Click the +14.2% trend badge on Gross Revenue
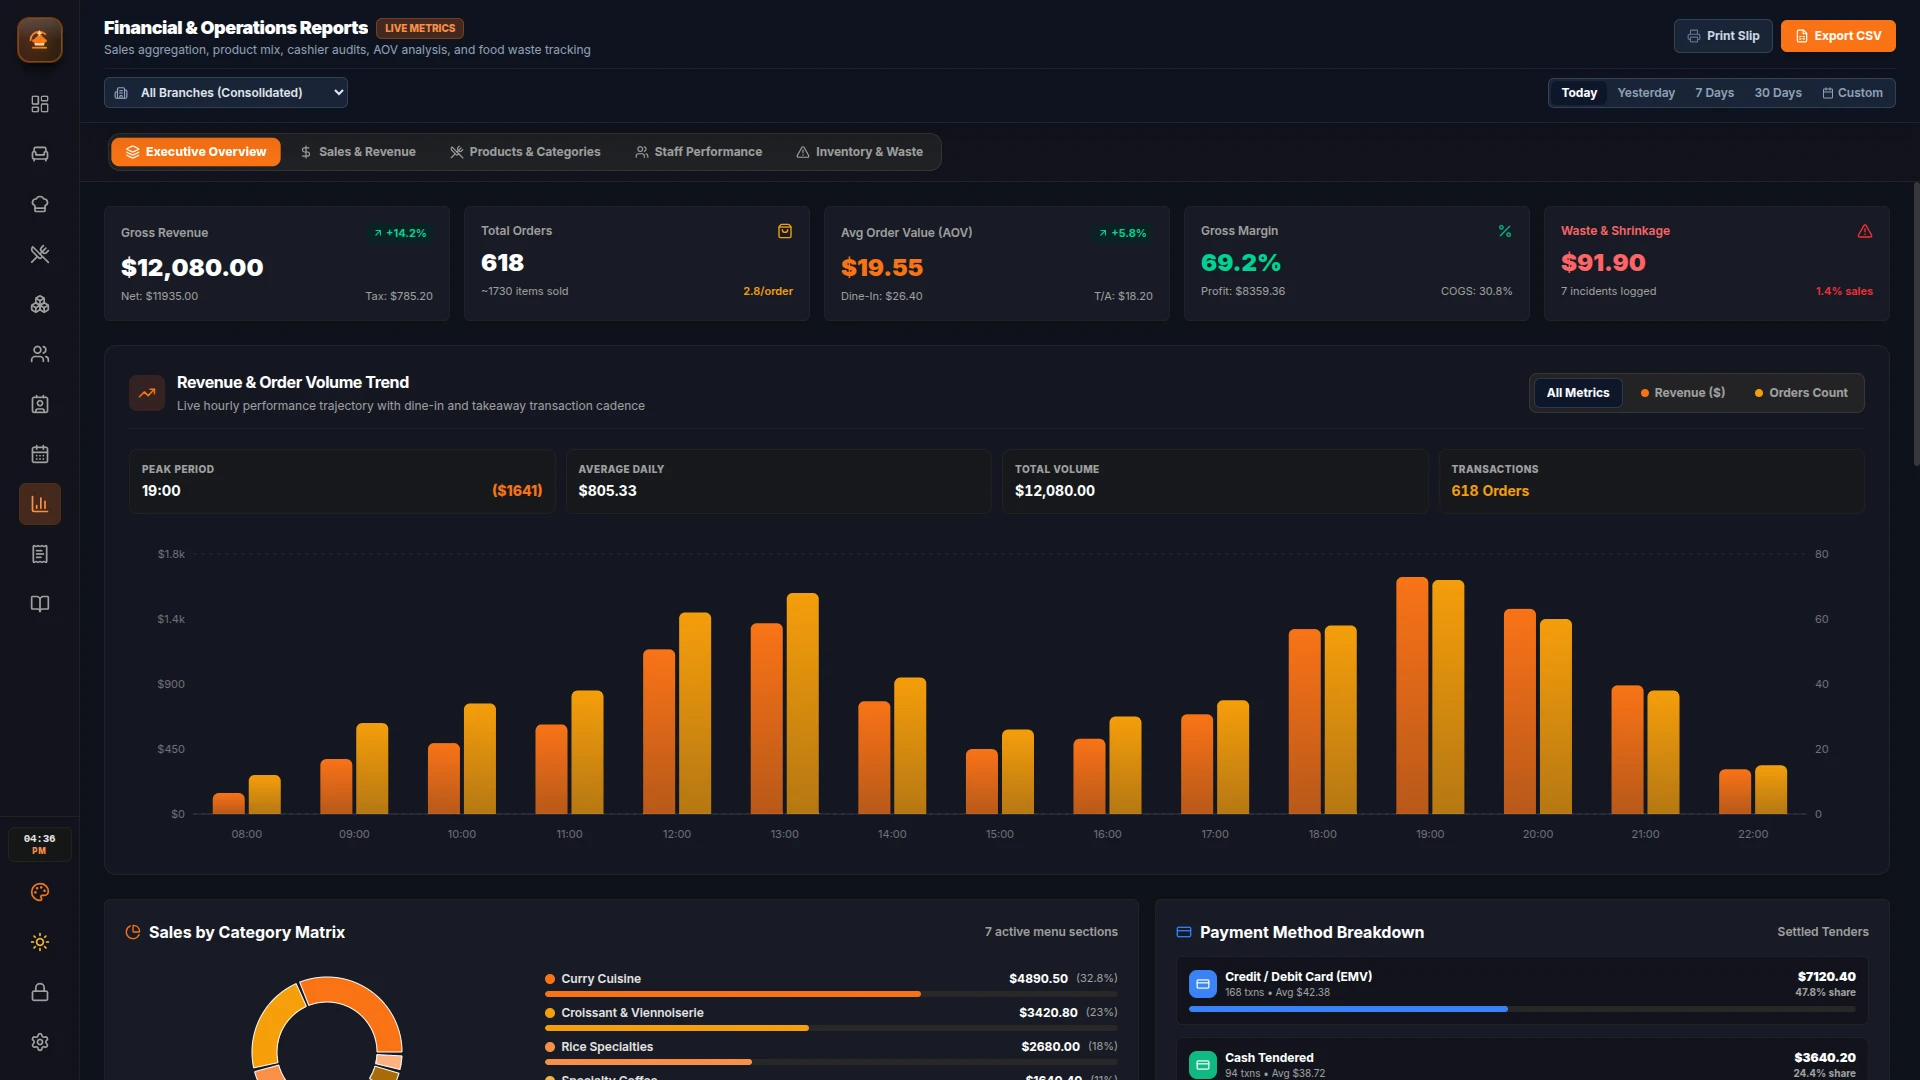The height and width of the screenshot is (1080, 1920). tap(400, 233)
